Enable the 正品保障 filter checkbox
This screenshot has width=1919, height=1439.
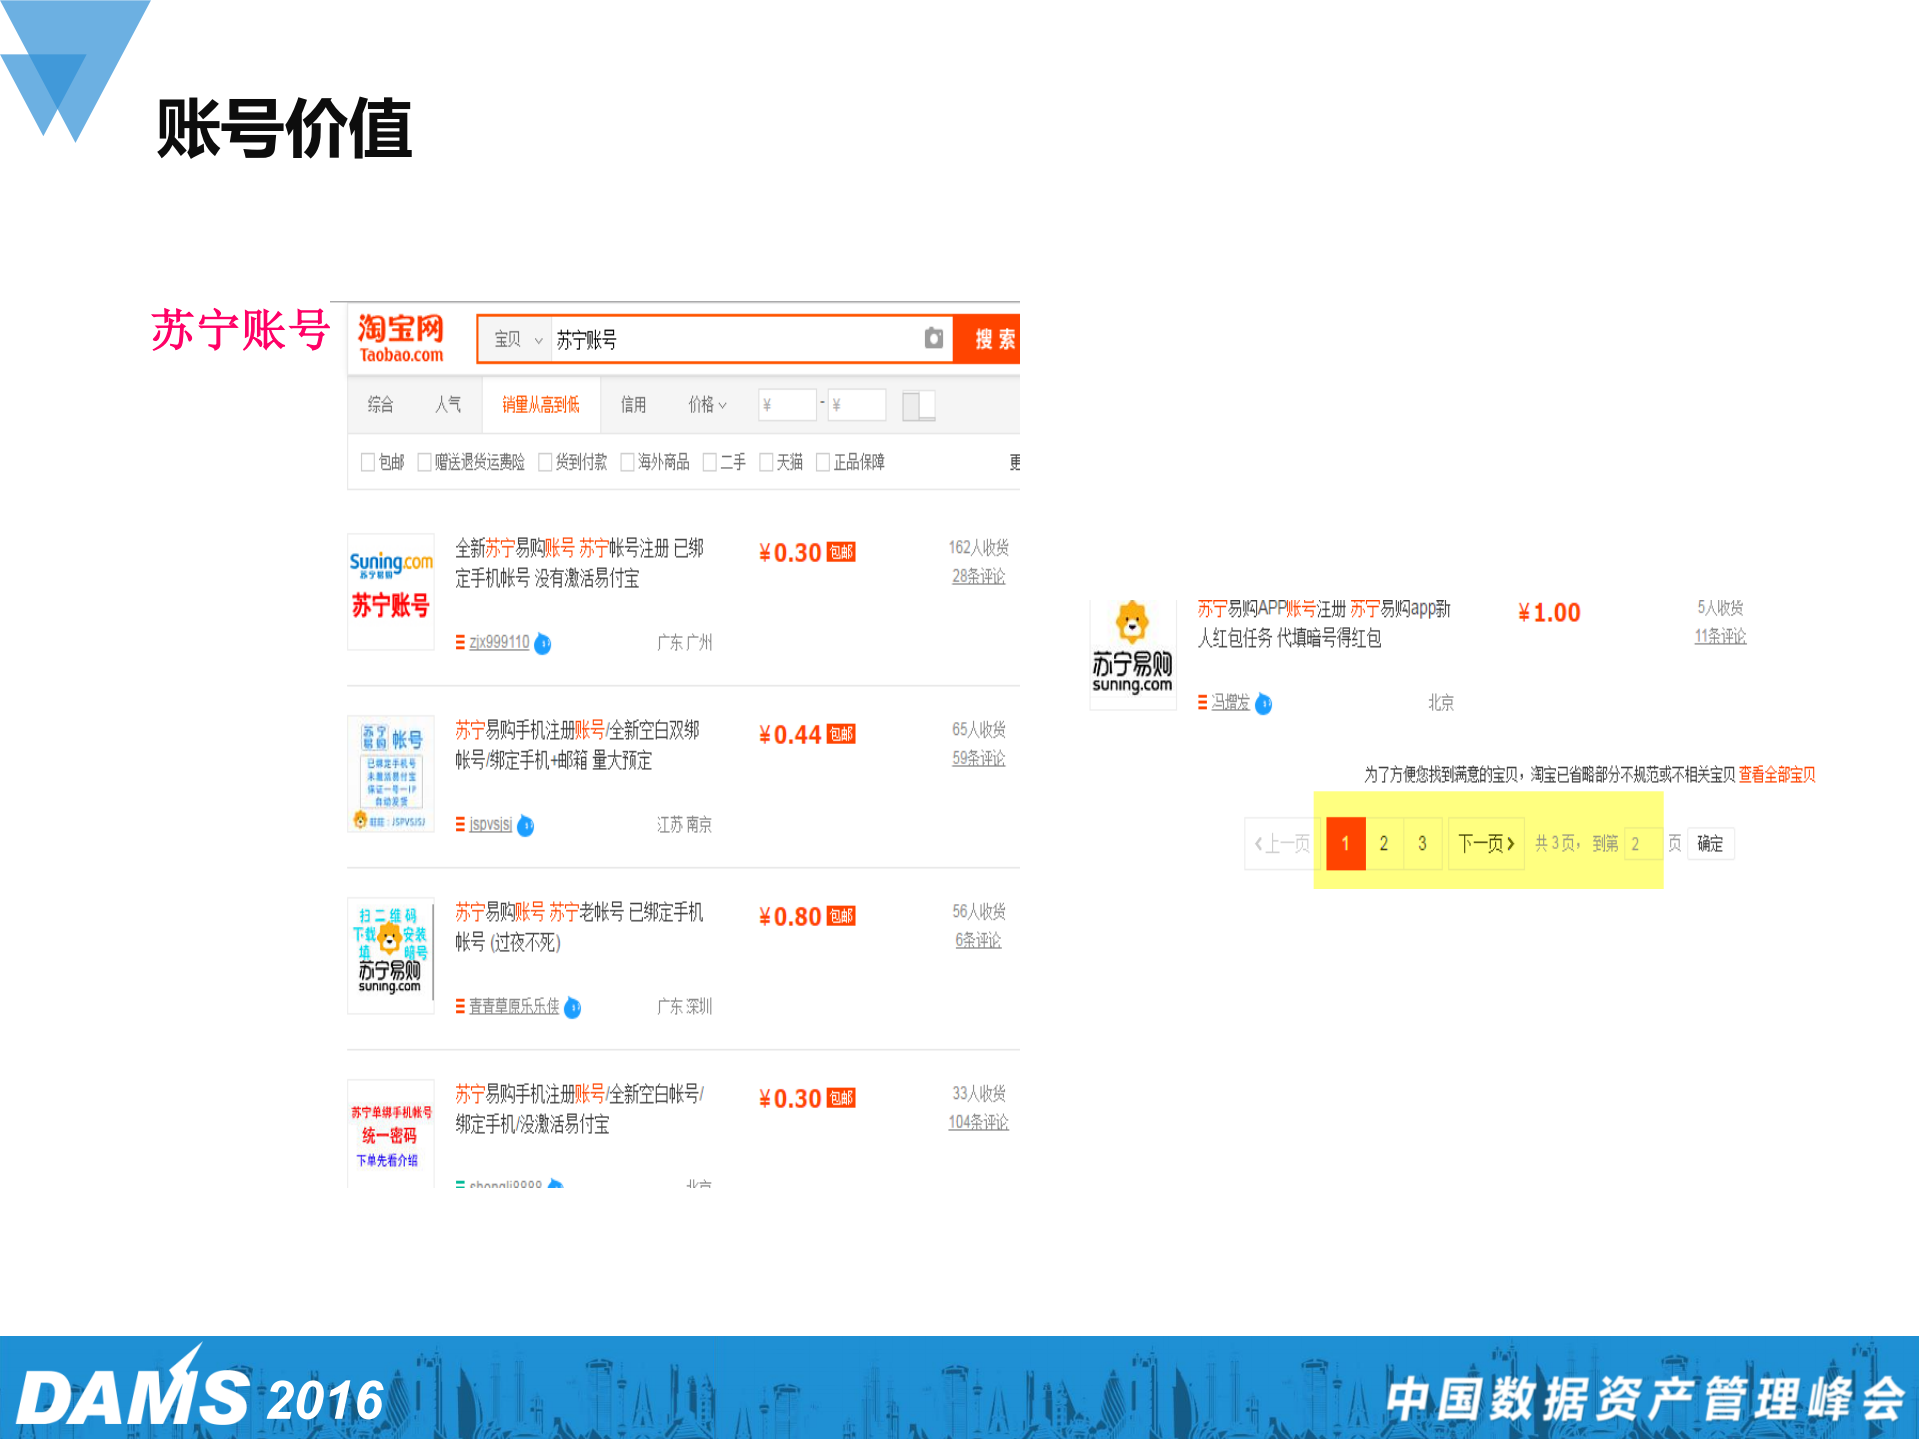822,462
